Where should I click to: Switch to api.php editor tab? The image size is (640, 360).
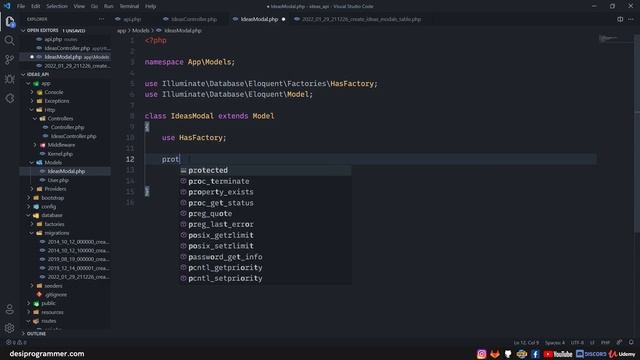pyautogui.click(x=132, y=19)
